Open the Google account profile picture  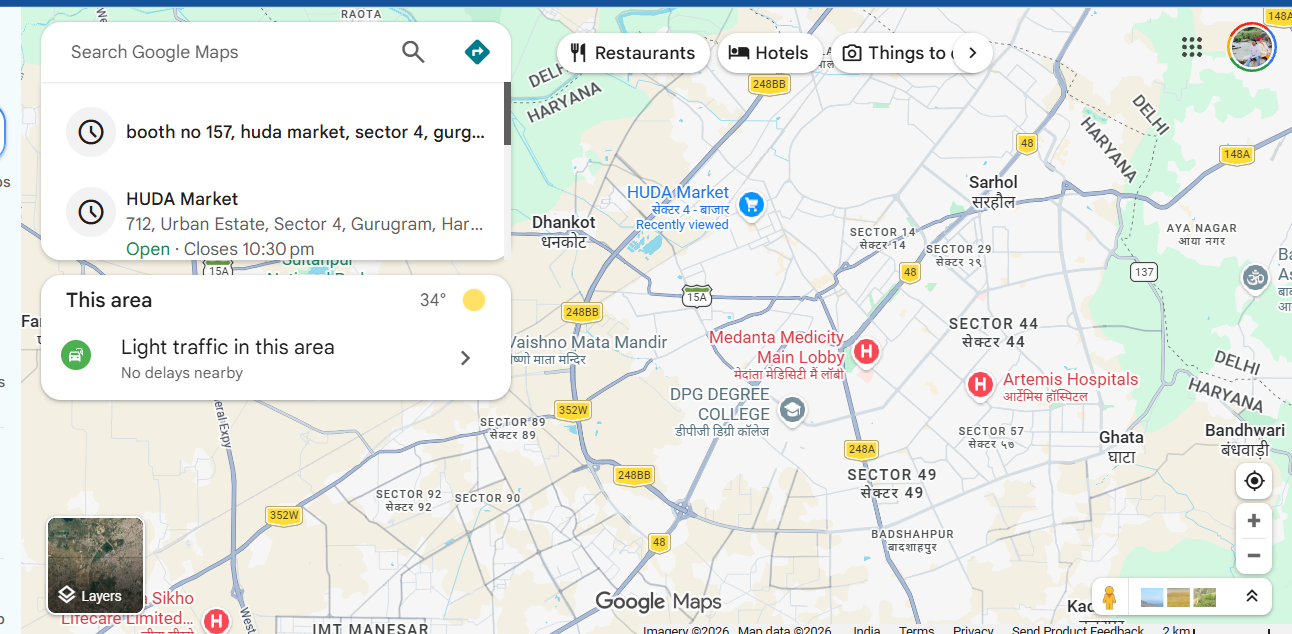point(1252,47)
